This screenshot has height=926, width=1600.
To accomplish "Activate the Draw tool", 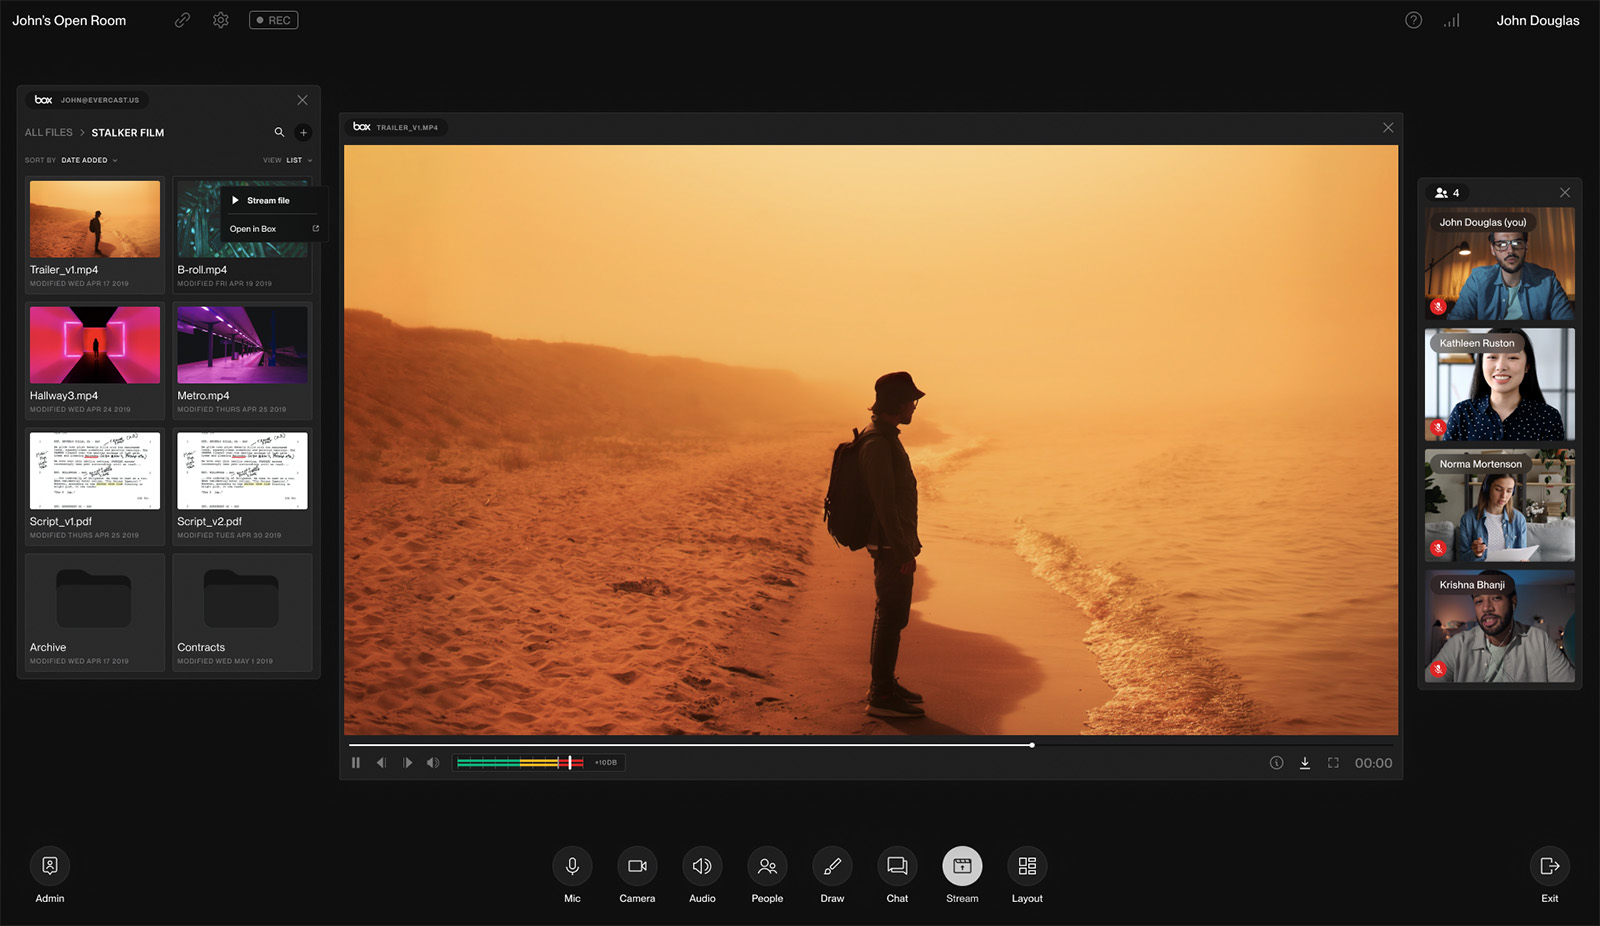I will (832, 866).
